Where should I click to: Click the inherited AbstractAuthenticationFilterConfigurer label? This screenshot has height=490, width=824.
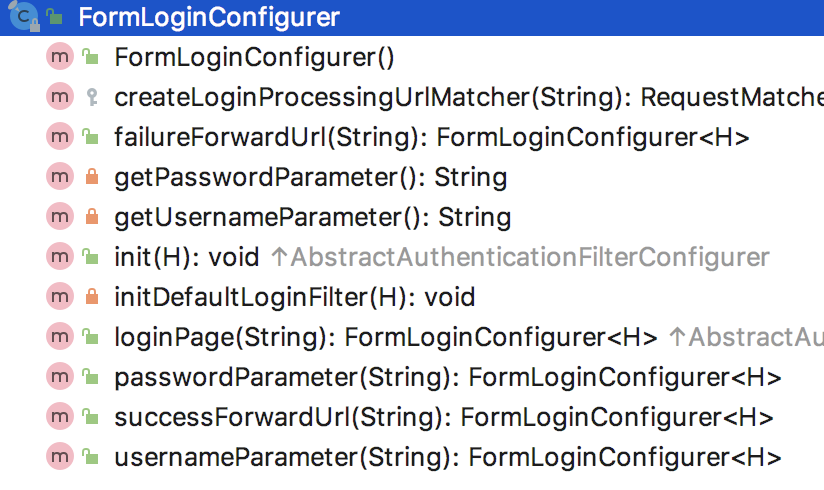[x=520, y=257]
